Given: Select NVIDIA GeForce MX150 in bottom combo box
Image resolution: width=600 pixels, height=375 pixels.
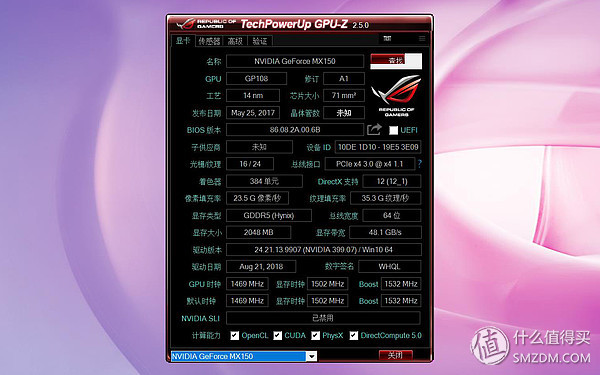Looking at the screenshot, I should (238, 356).
